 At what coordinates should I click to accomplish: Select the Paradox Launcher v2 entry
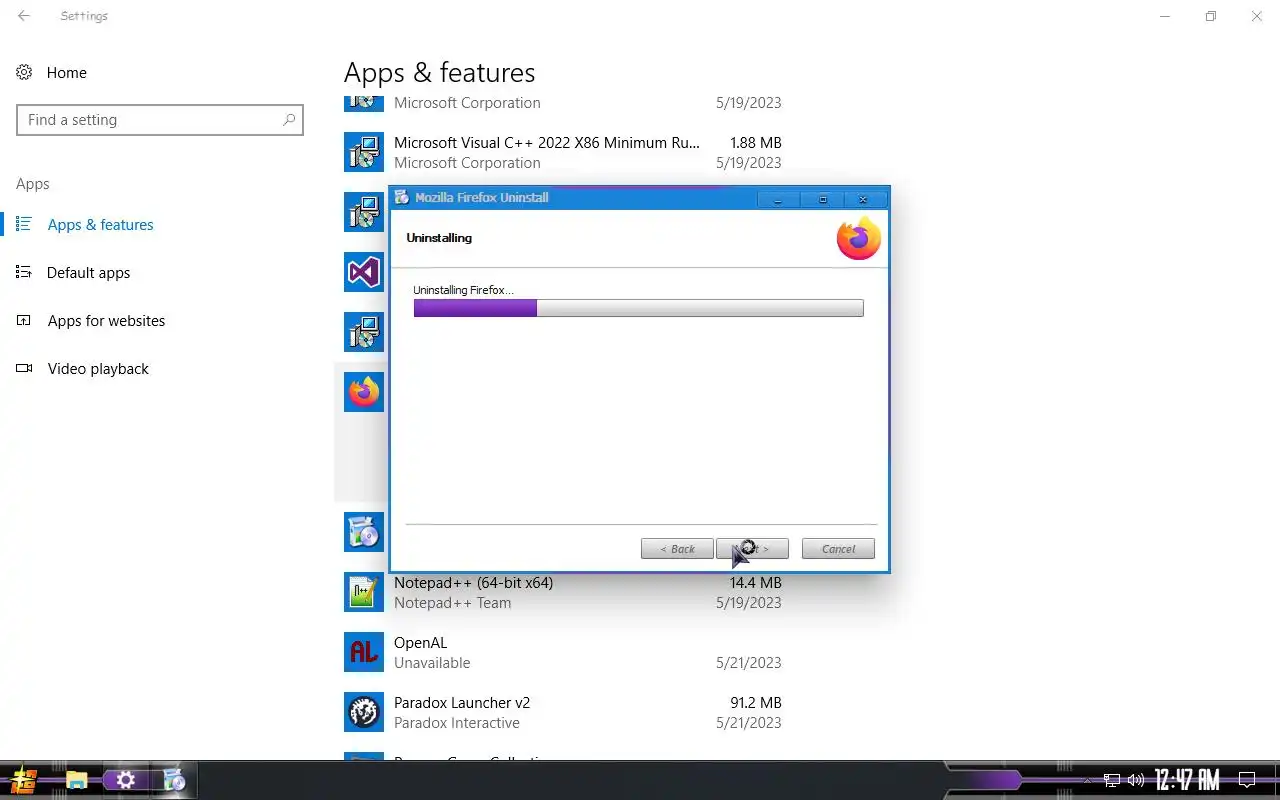(x=563, y=712)
